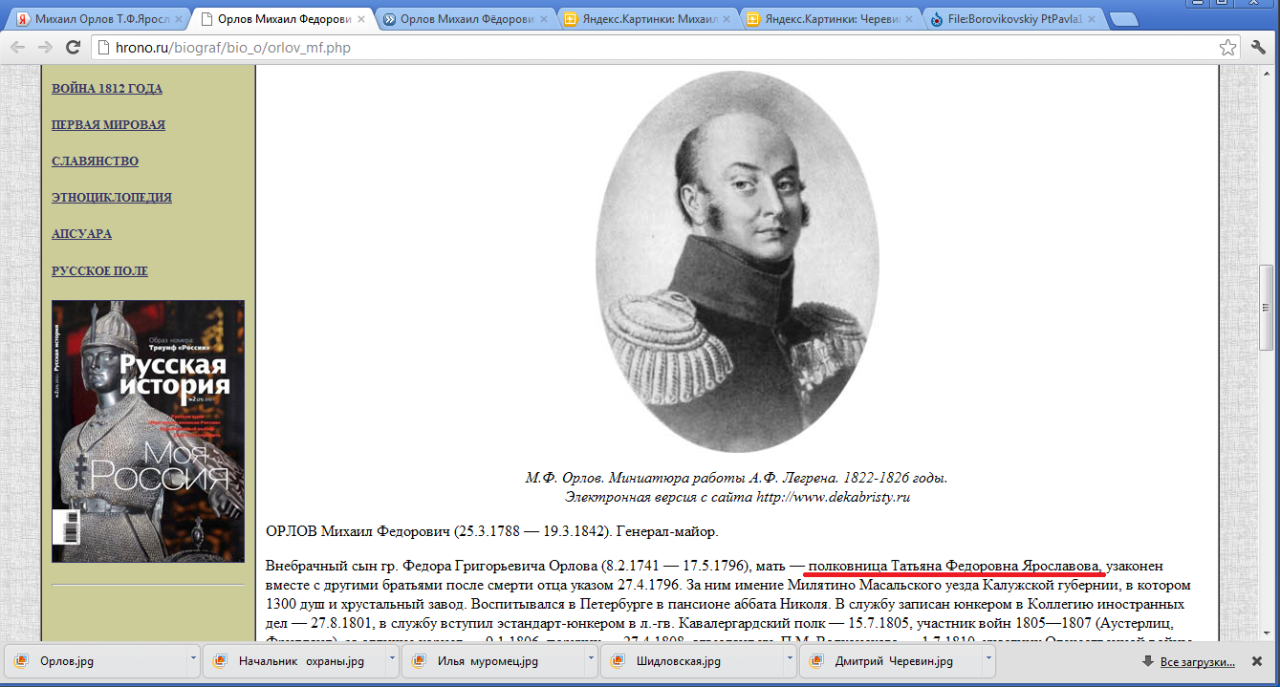This screenshot has height=687, width=1280.
Task: Close the 'Яндекс.Картинки: Черевин' tab
Action: click(910, 19)
